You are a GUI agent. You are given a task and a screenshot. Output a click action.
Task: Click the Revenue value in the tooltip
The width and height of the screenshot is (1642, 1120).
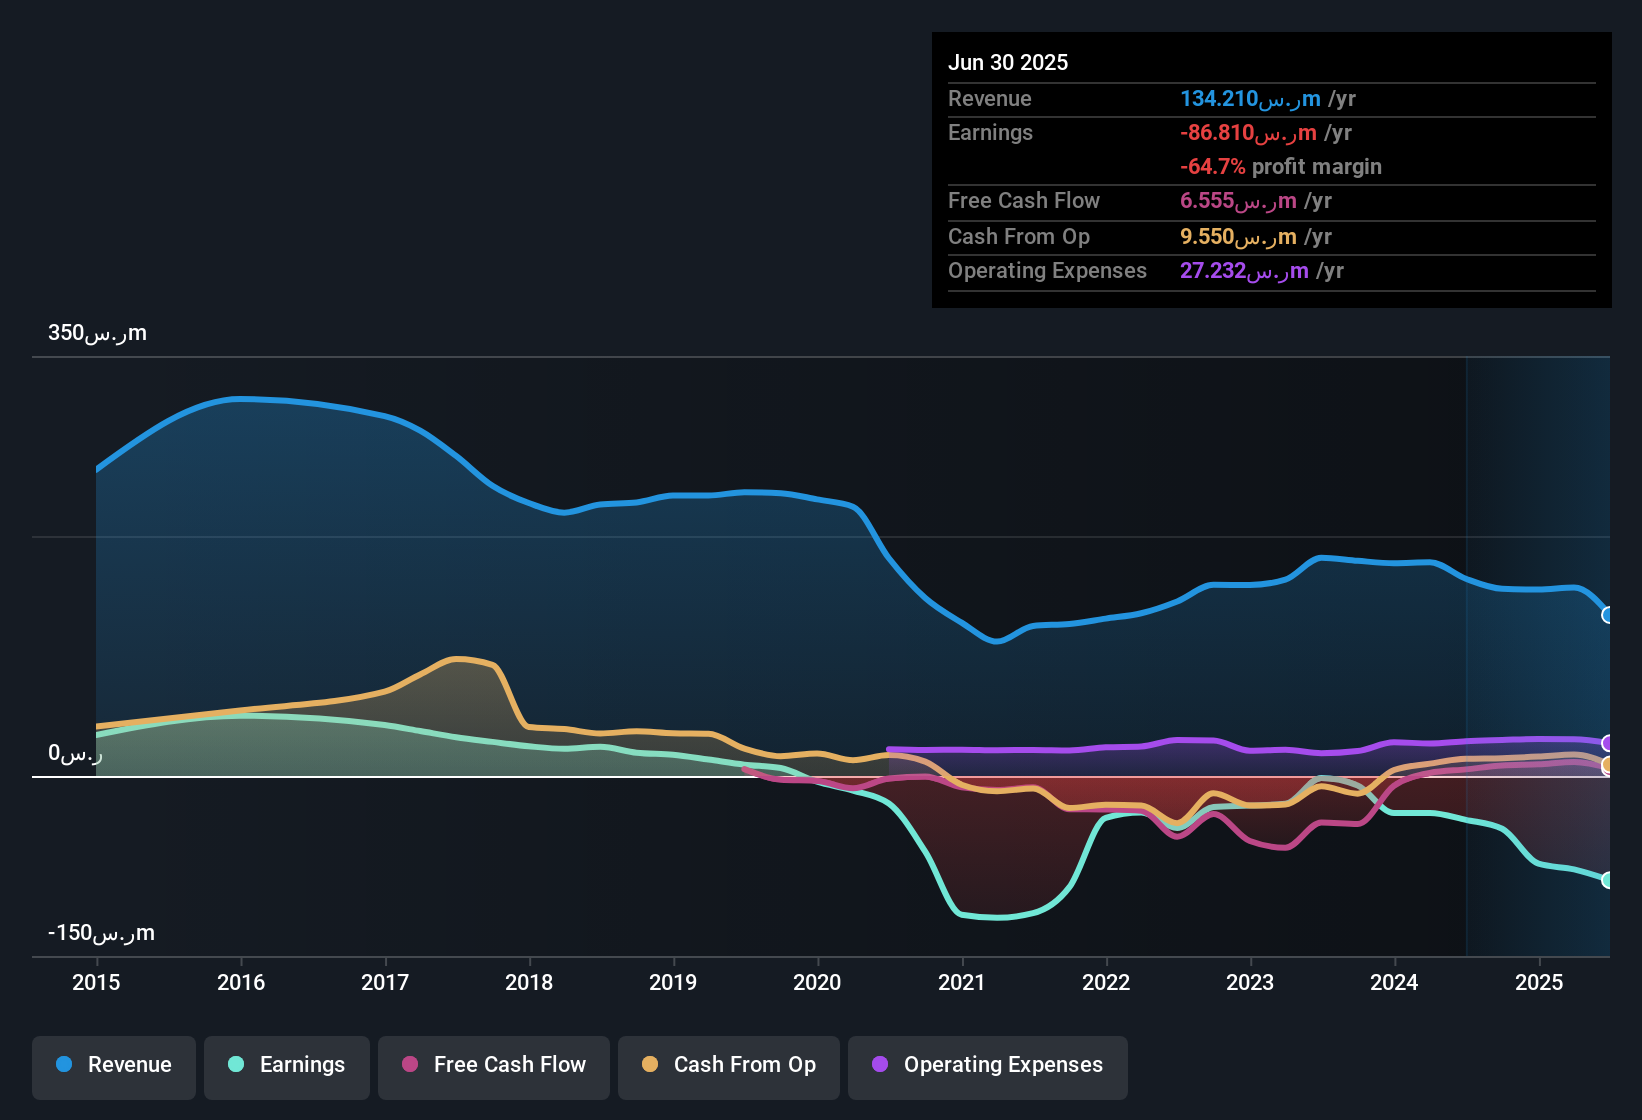(1248, 99)
